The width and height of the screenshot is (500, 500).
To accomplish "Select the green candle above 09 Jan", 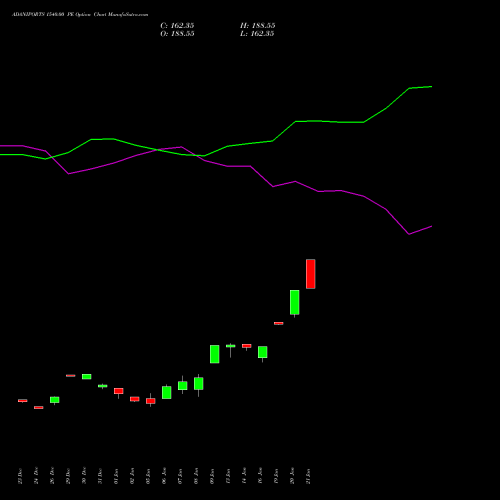I will click(215, 354).
